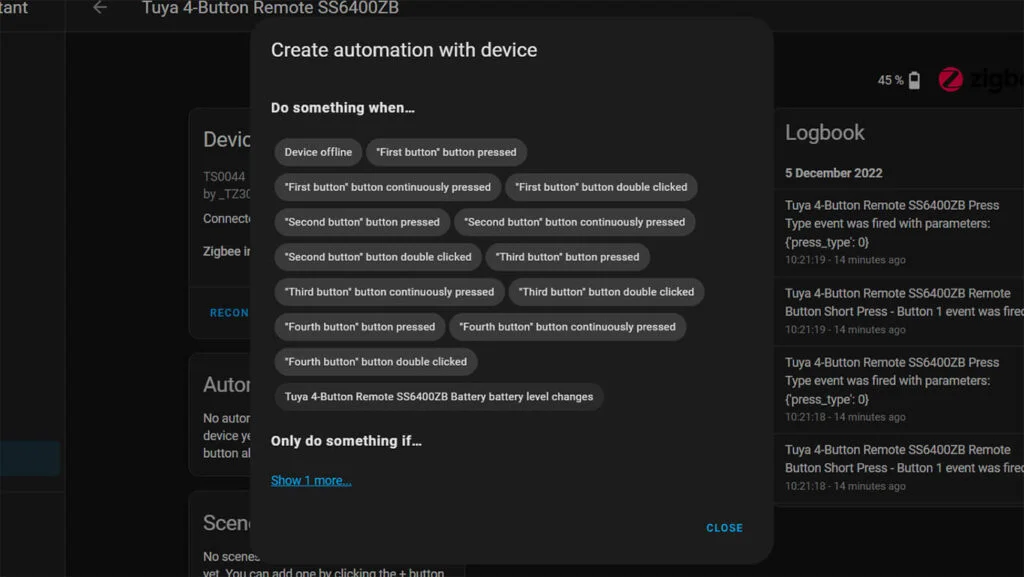Close the Create automation dialog

724,528
